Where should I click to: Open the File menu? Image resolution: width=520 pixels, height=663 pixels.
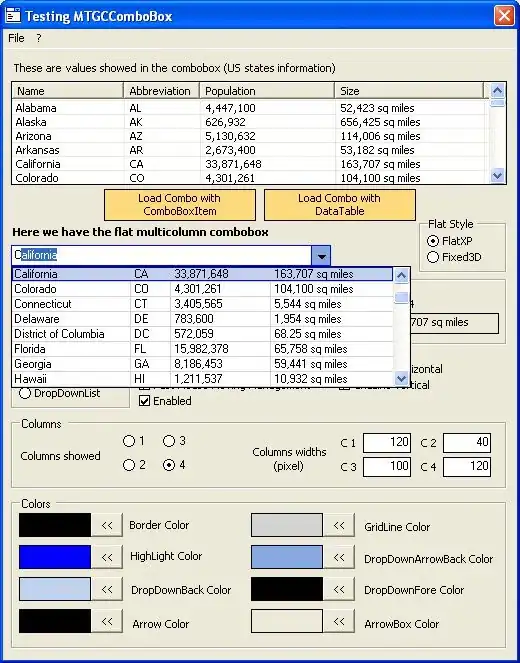(x=16, y=38)
